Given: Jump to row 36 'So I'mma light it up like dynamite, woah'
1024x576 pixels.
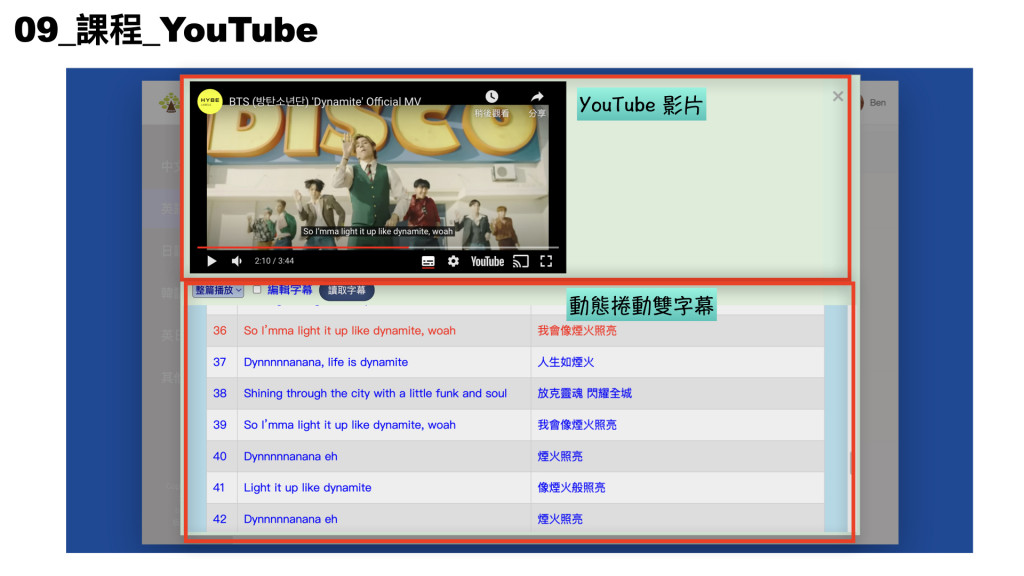Looking at the screenshot, I should 349,330.
